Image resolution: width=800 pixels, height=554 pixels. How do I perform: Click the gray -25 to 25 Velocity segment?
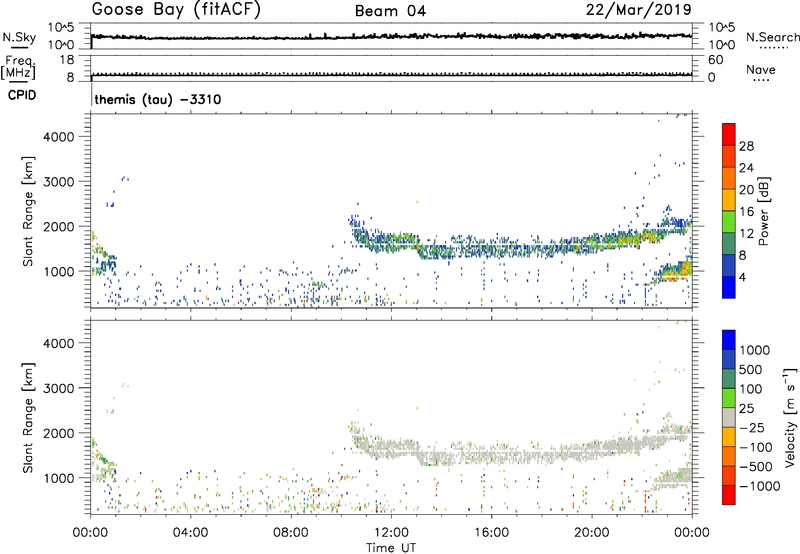point(729,417)
